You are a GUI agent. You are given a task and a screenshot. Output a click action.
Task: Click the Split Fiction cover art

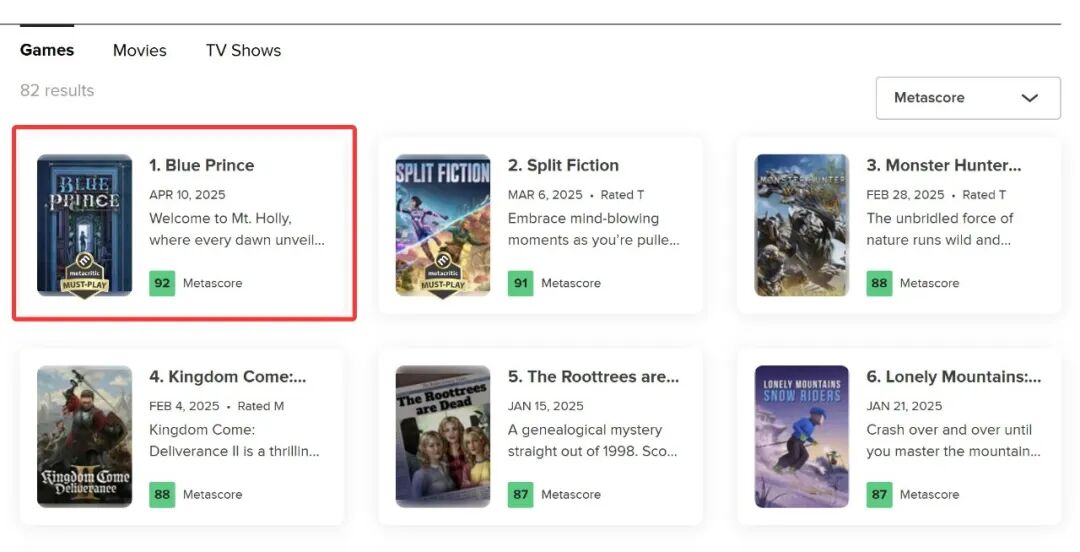coord(443,226)
